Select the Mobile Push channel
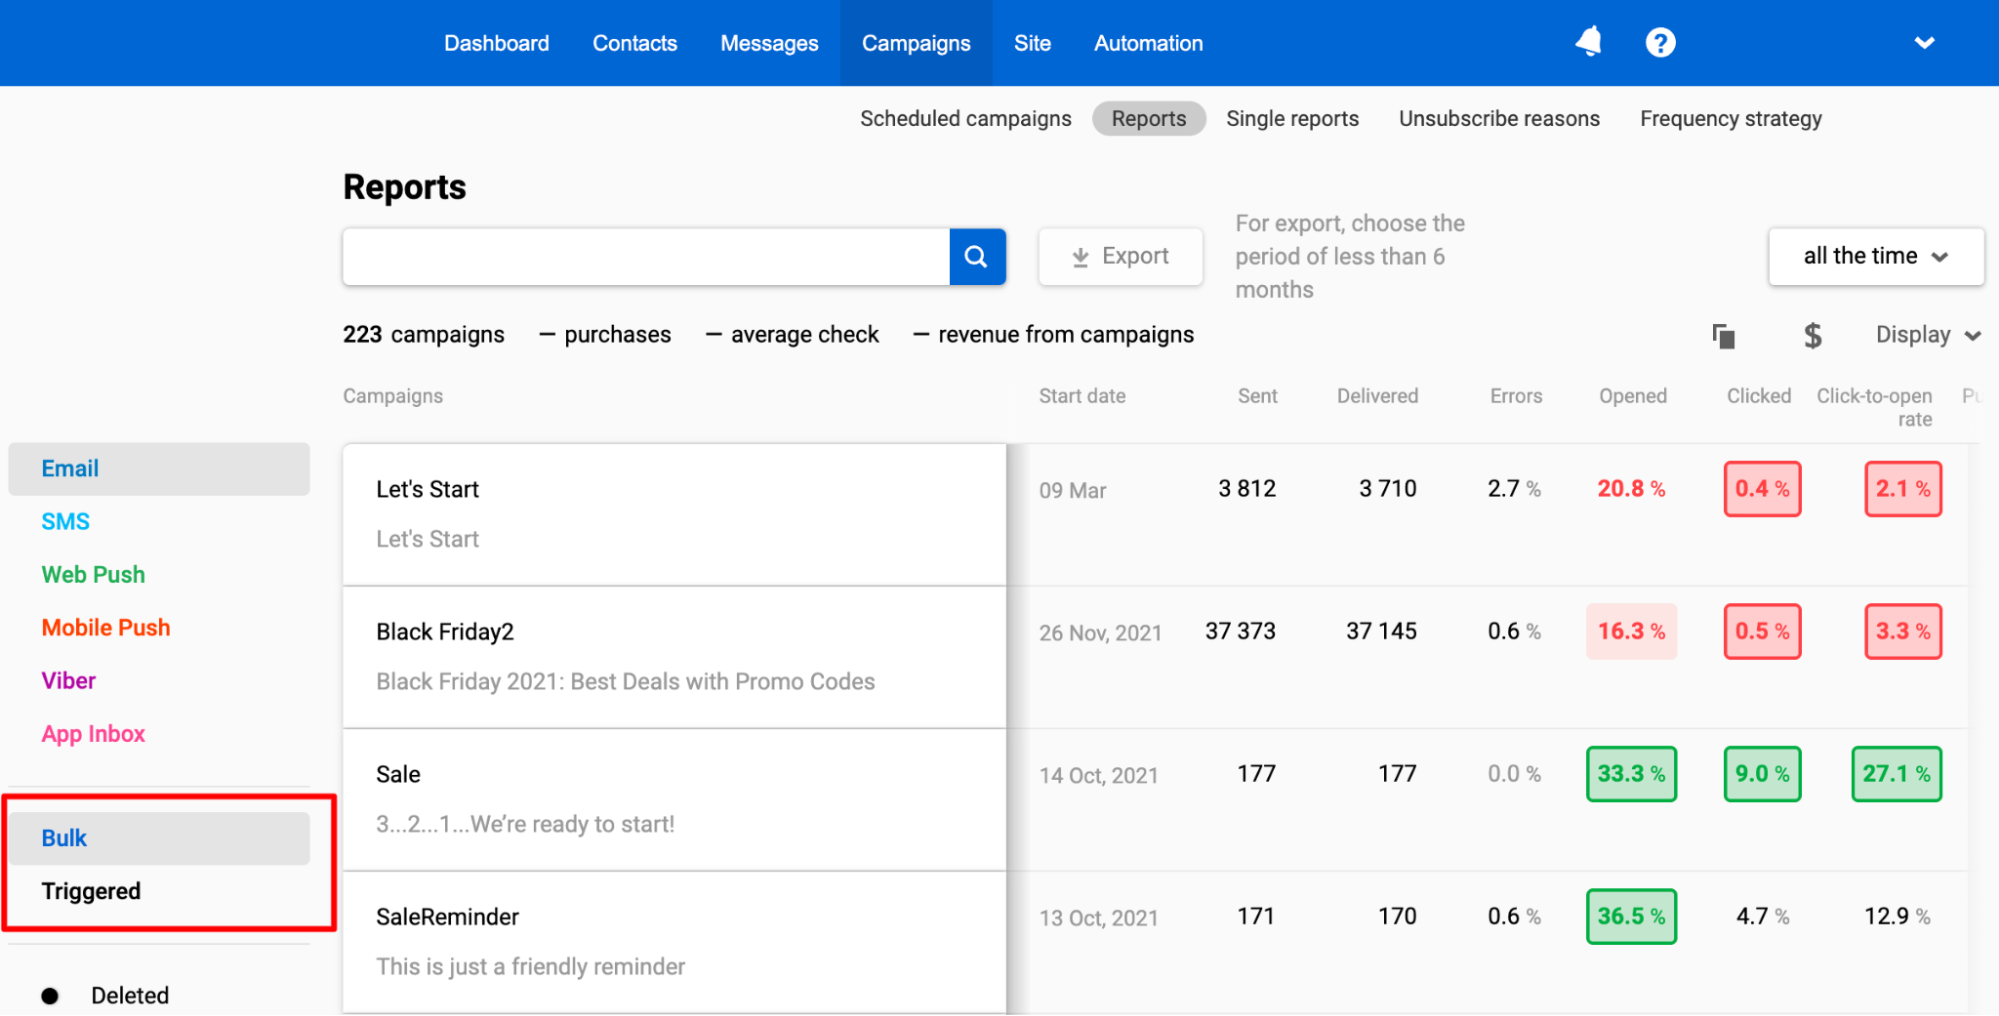This screenshot has width=1999, height=1016. click(106, 628)
